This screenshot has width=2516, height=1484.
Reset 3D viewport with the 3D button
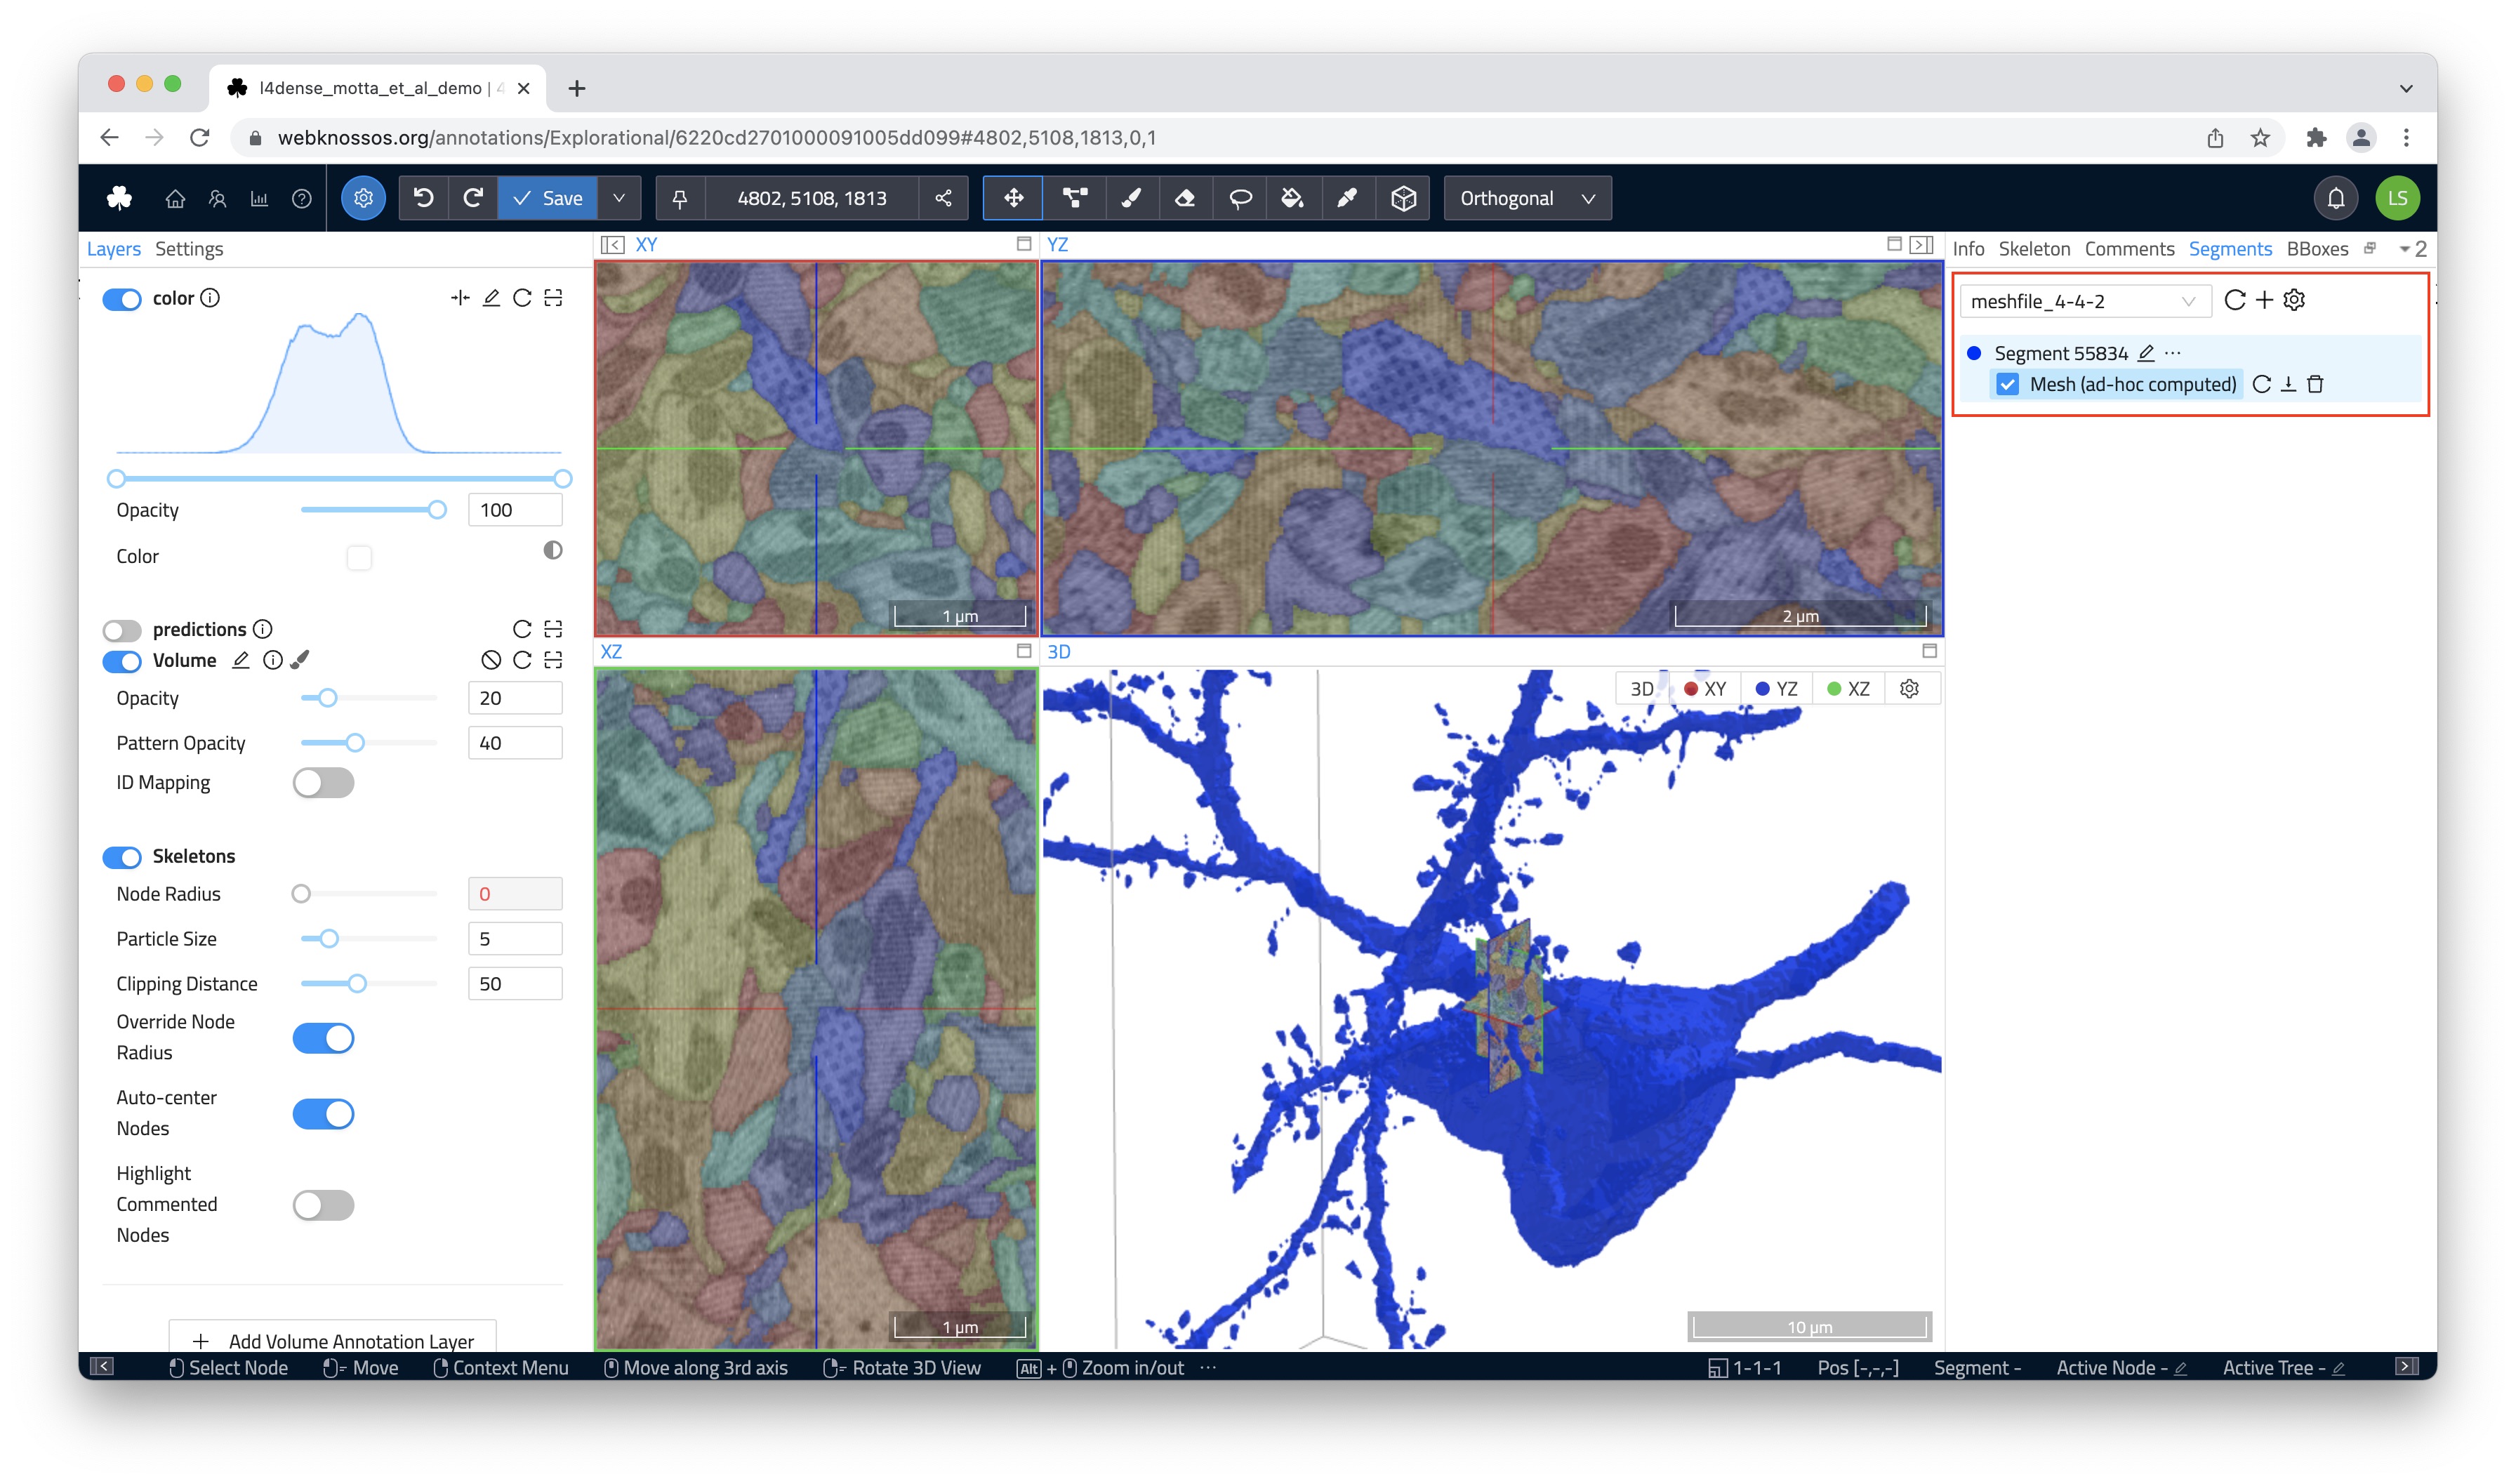pyautogui.click(x=1642, y=688)
